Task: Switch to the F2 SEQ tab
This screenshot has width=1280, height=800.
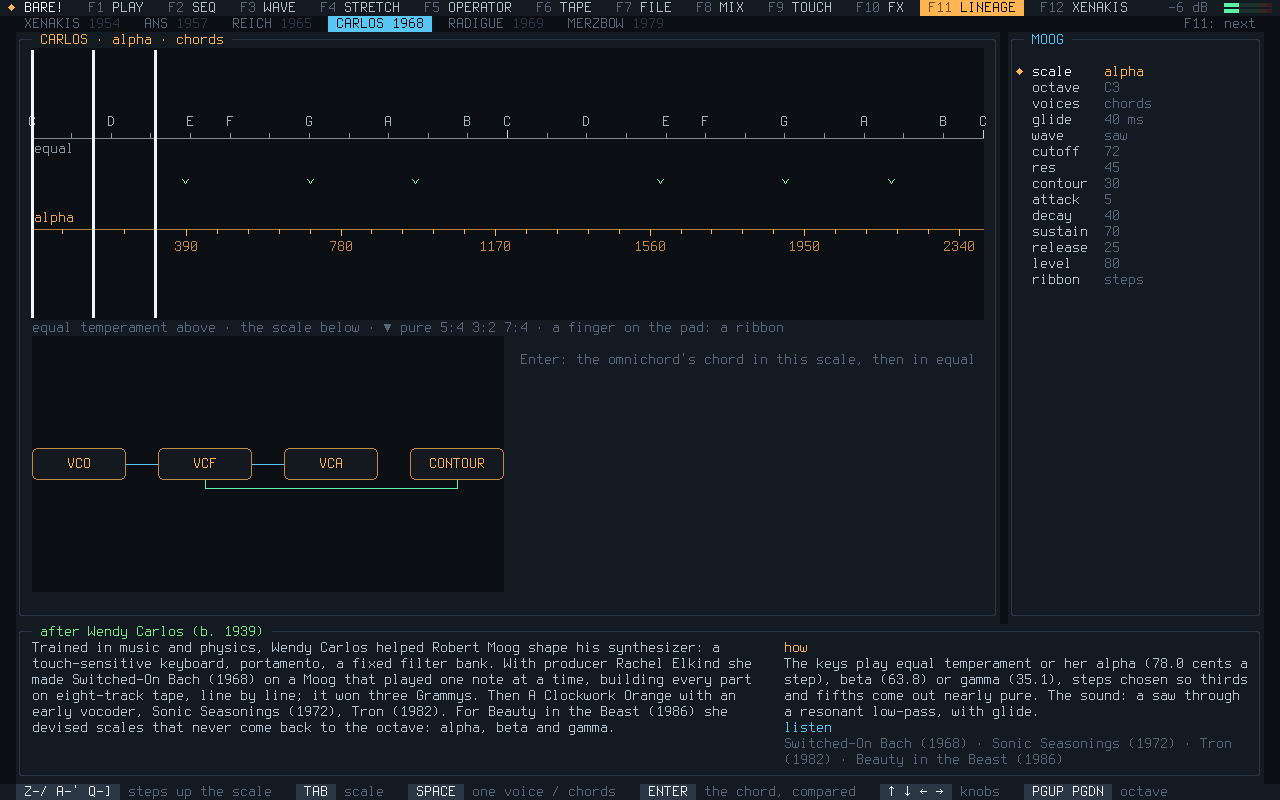Action: coord(192,7)
